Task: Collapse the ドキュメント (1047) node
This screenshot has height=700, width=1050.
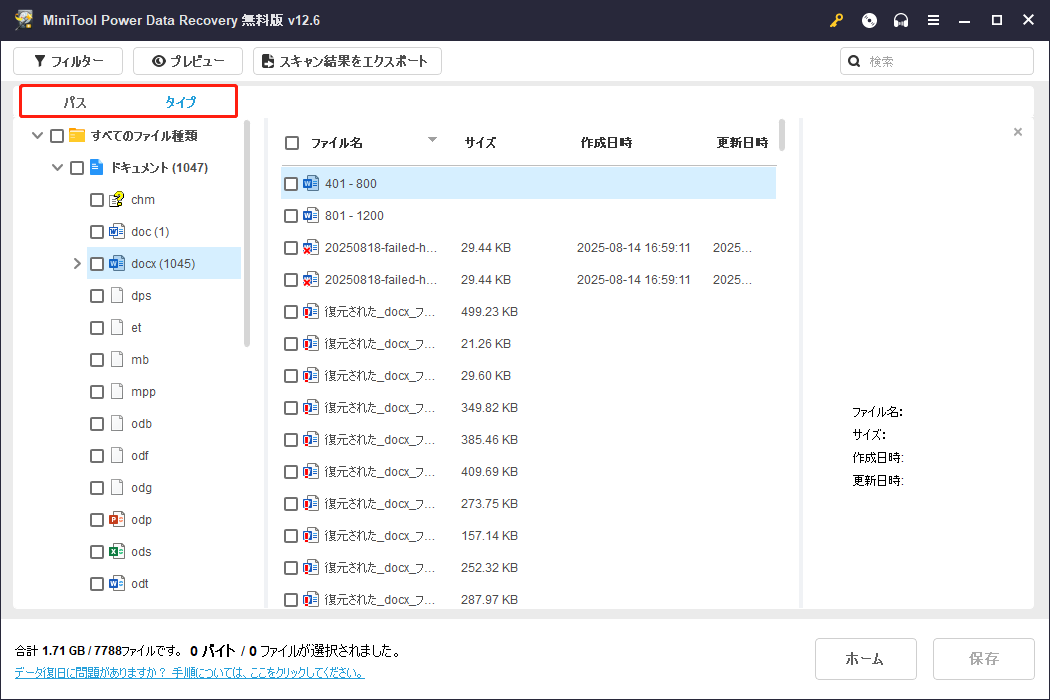Action: tap(57, 167)
